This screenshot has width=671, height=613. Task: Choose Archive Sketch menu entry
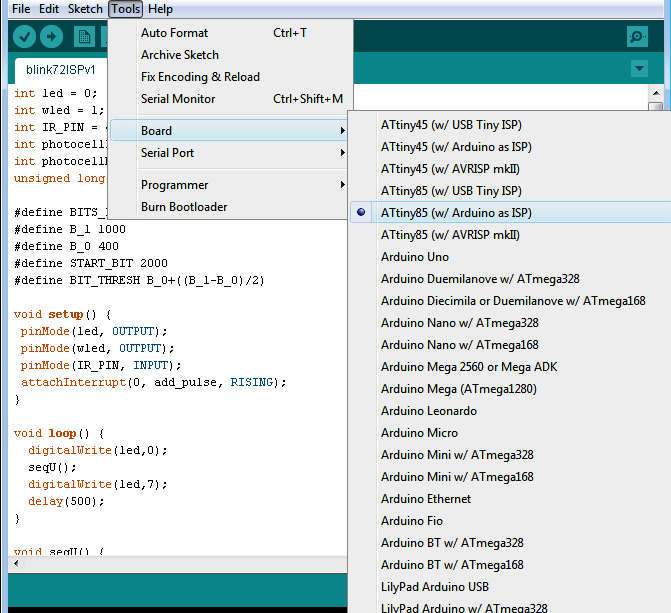click(x=232, y=55)
